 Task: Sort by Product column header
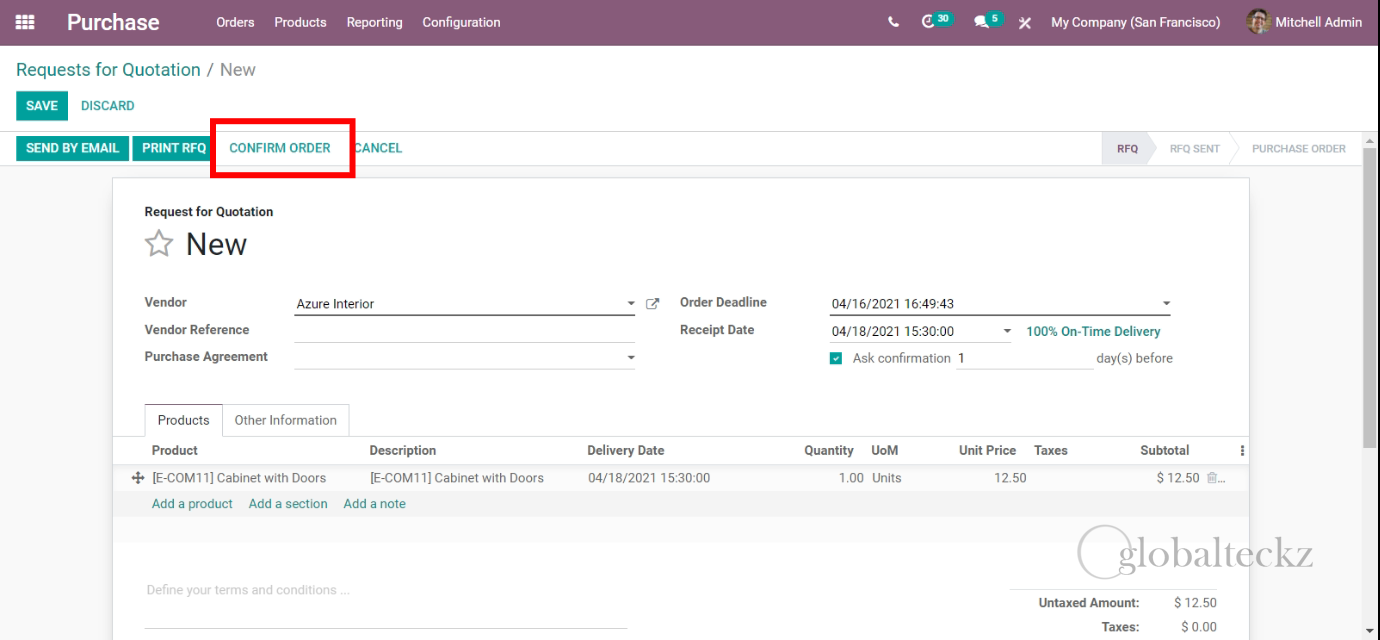175,451
